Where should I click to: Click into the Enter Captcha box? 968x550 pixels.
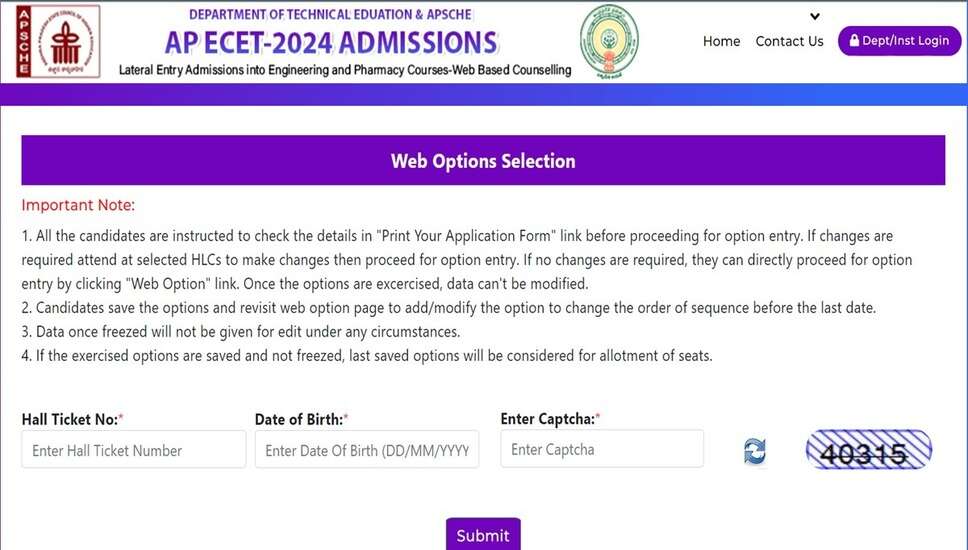point(602,449)
